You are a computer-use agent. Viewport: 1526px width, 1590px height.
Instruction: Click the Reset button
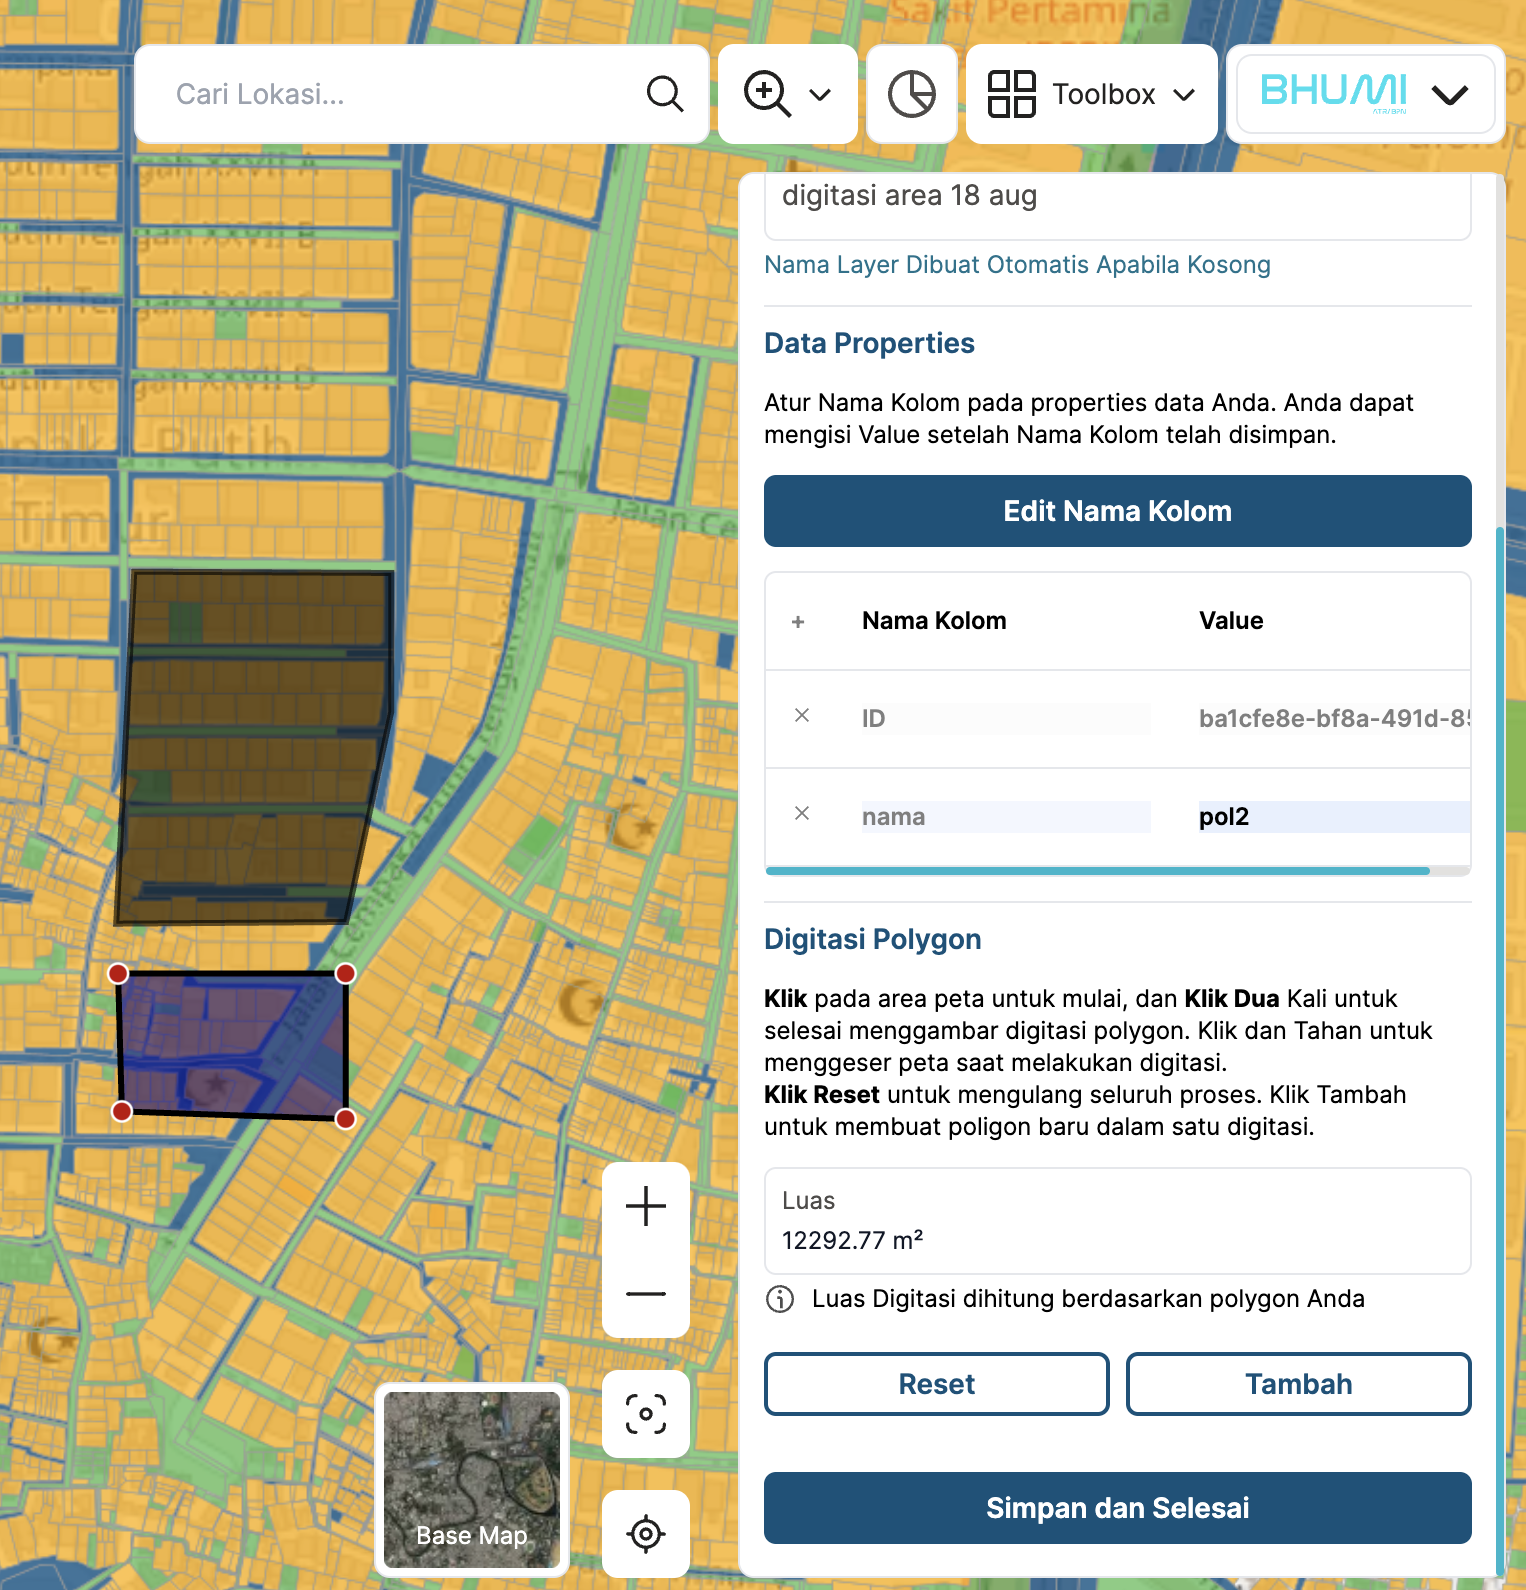point(936,1384)
